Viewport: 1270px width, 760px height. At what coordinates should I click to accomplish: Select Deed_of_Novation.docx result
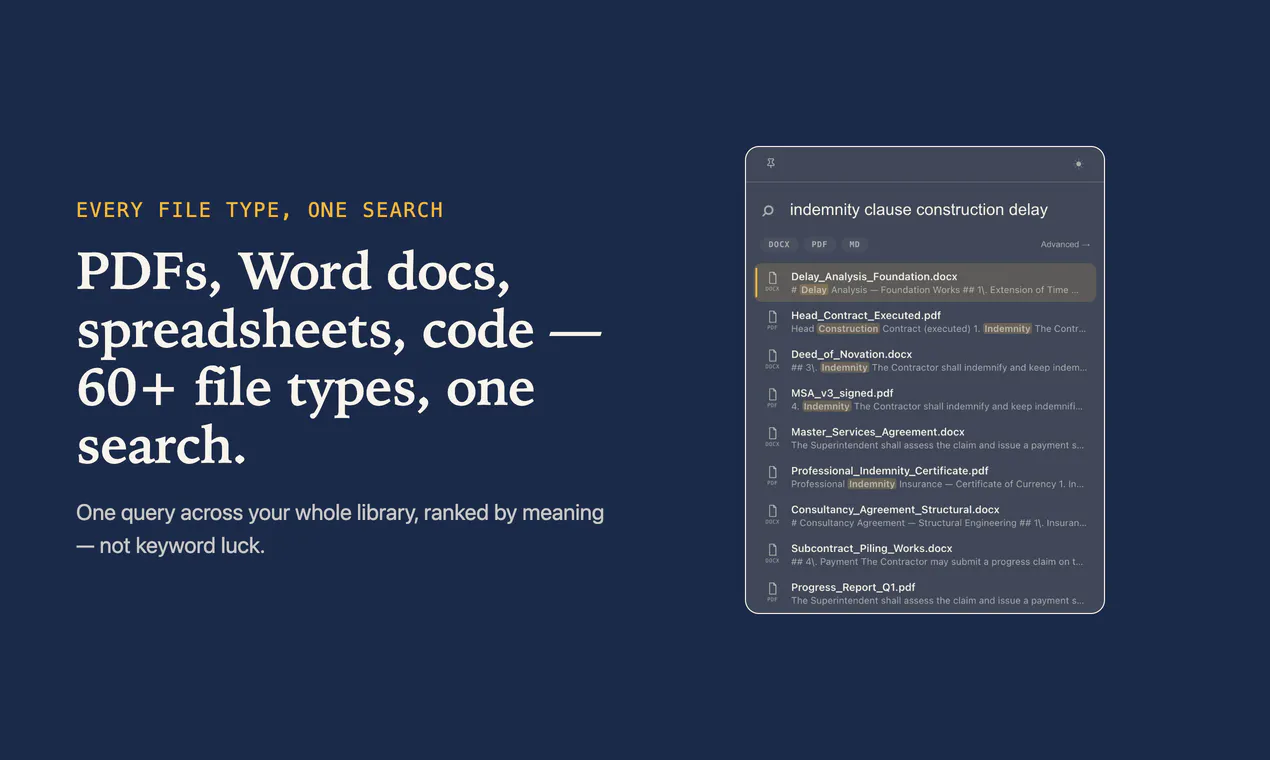pyautogui.click(x=925, y=360)
